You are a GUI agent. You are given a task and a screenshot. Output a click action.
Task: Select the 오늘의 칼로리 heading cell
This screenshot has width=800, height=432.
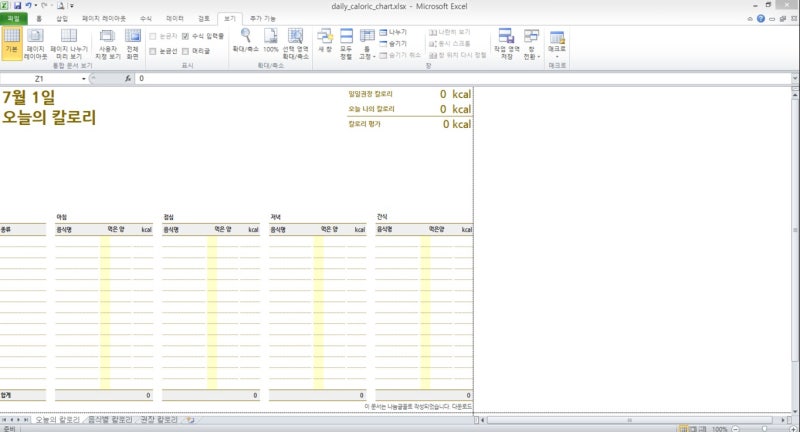(49, 117)
